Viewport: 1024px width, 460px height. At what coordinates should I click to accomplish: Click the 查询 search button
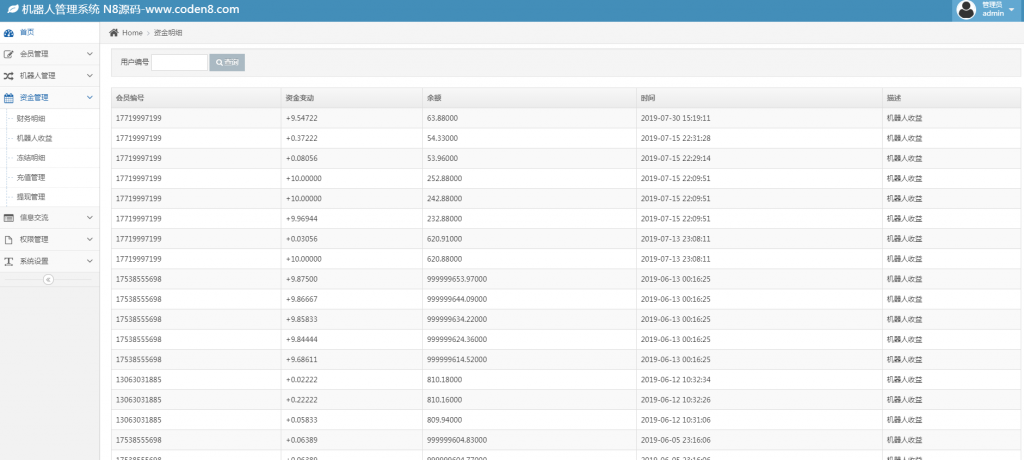(x=227, y=63)
